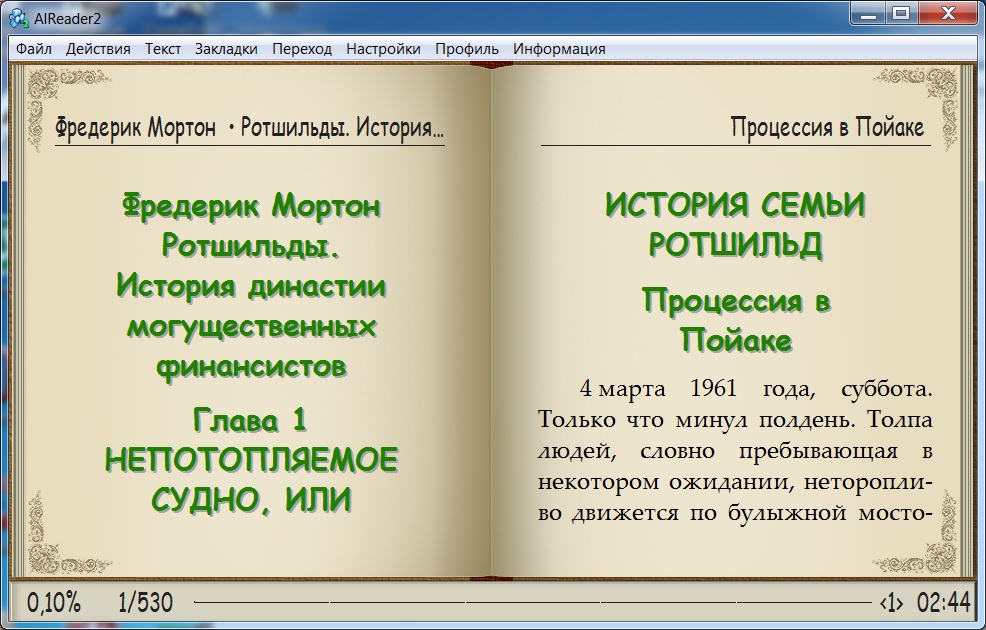Click the paragraph starting 4 марта 1961 года
Screen dimensions: 986x630
click(x=735, y=451)
